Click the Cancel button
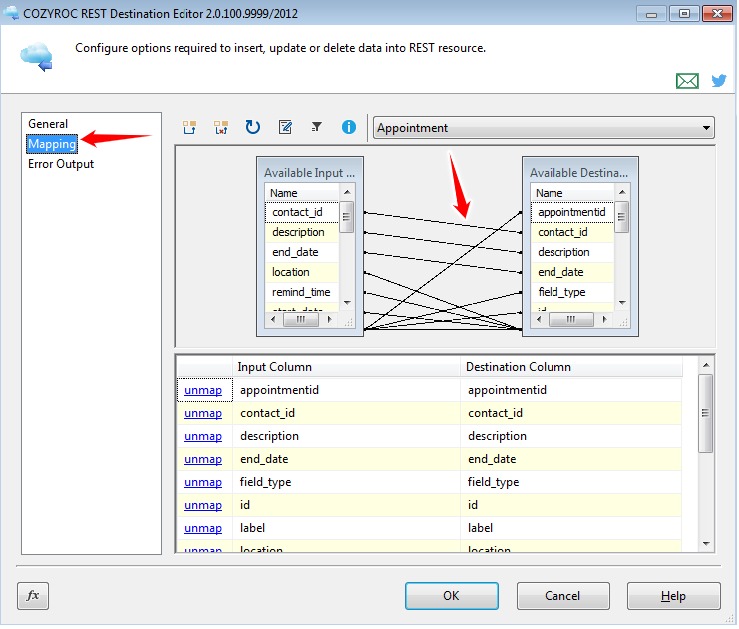This screenshot has height=629, width=739. pyautogui.click(x=563, y=596)
